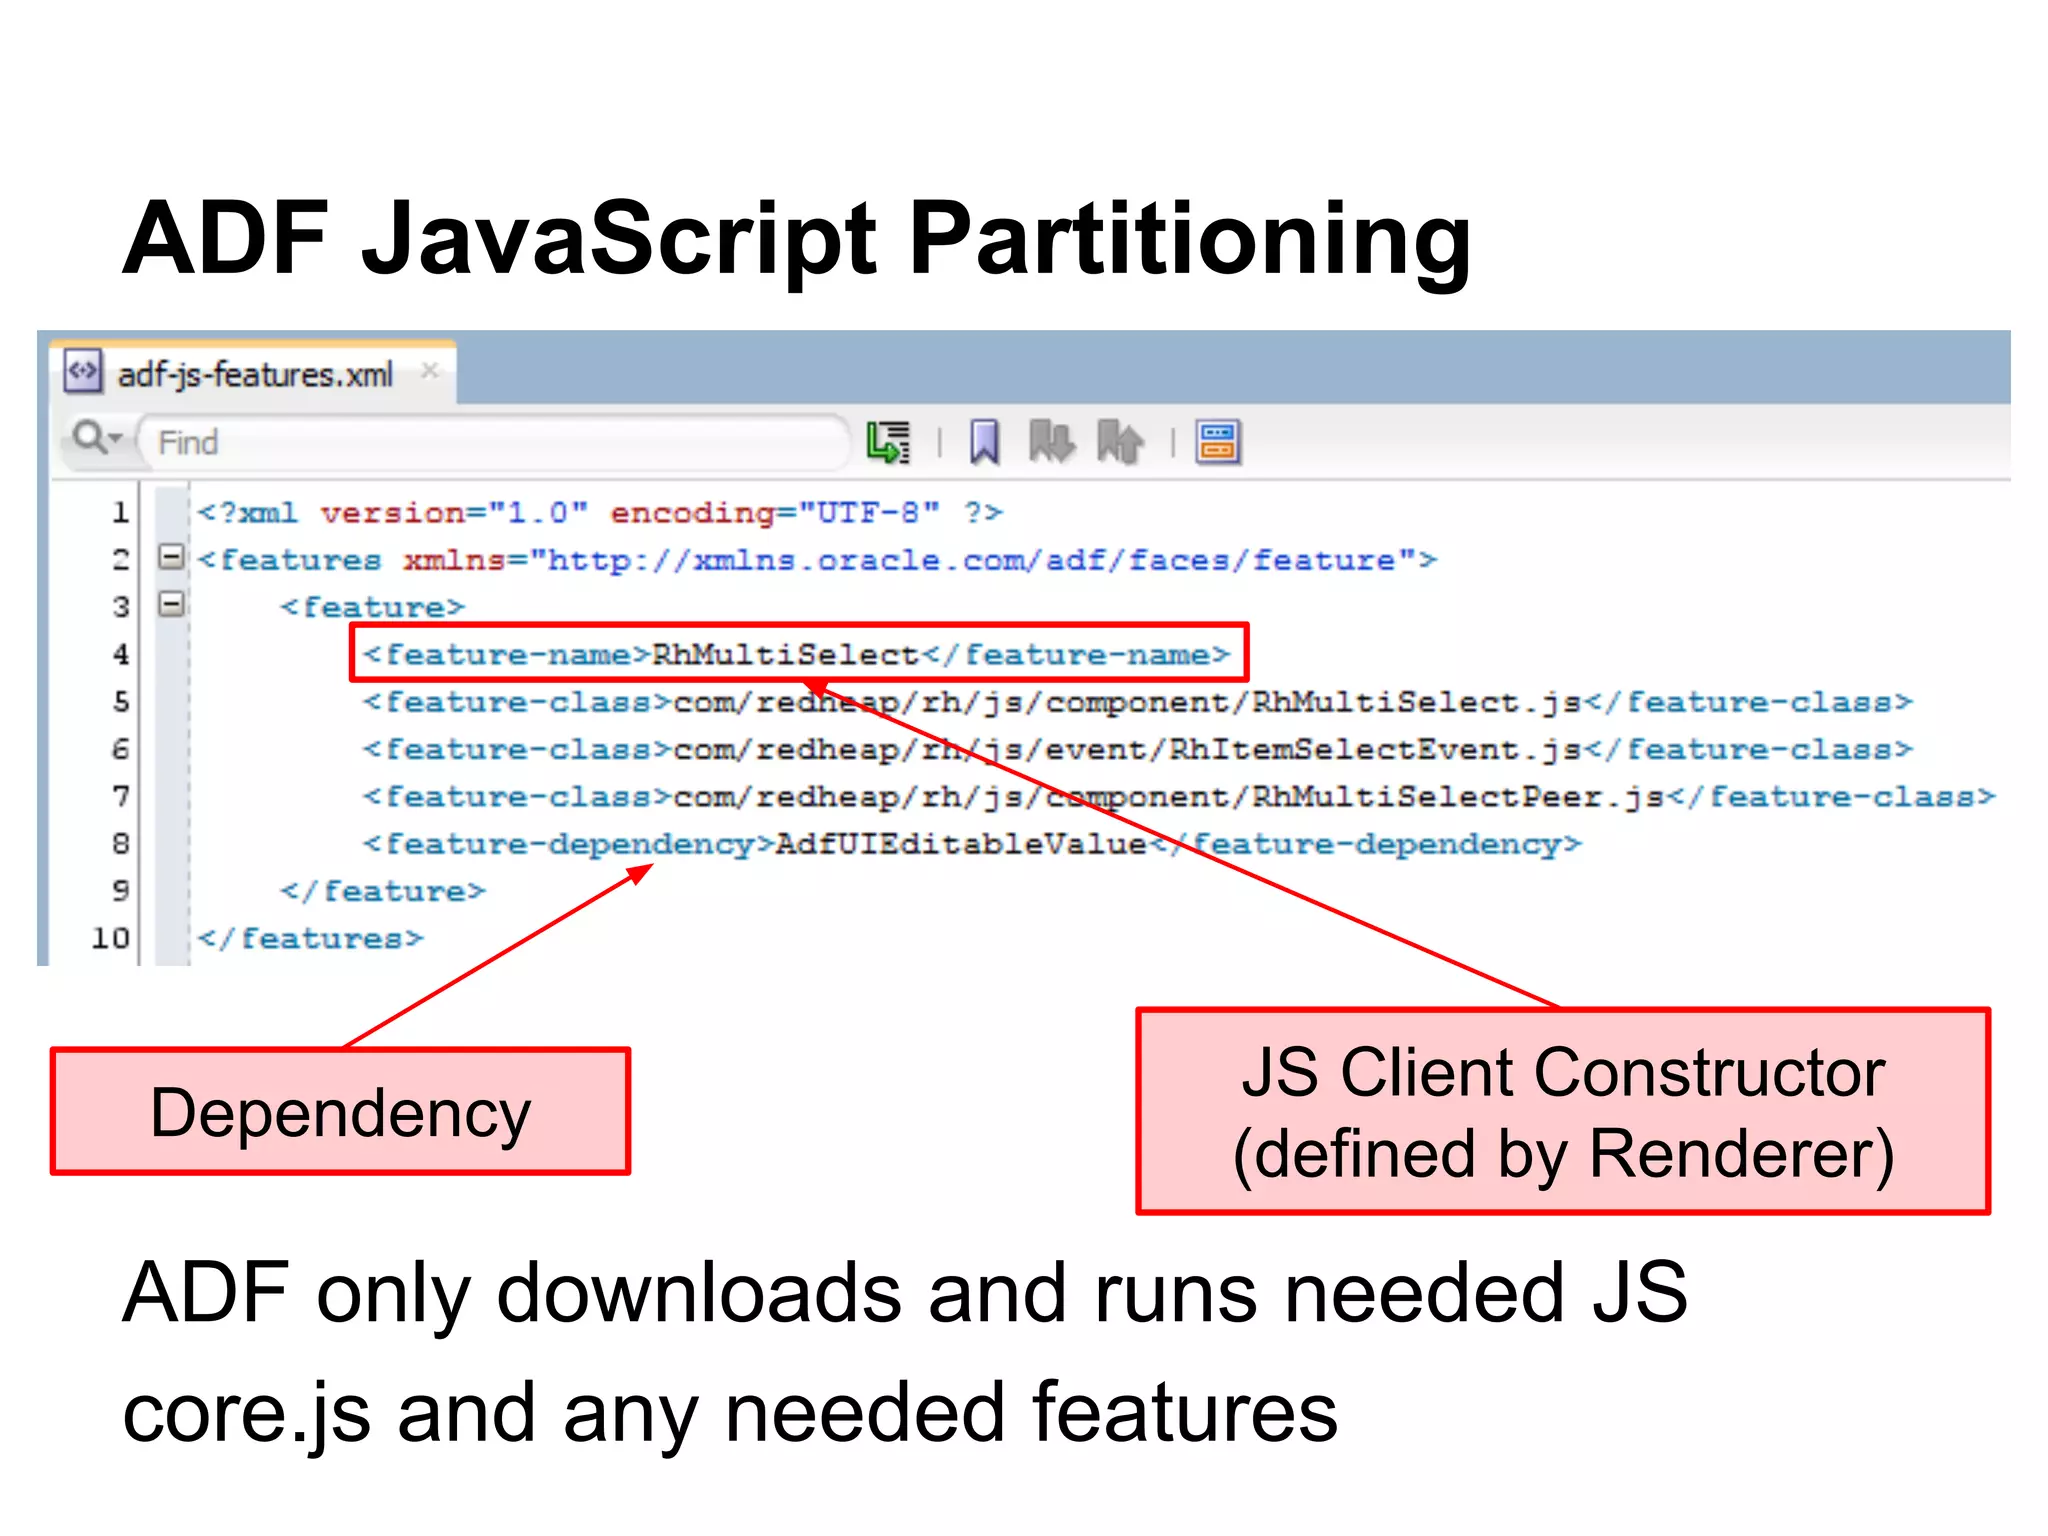Click the RhMultiSelectPeer.js feature-class line
Screen dimensions: 2048x1536
tap(1179, 797)
